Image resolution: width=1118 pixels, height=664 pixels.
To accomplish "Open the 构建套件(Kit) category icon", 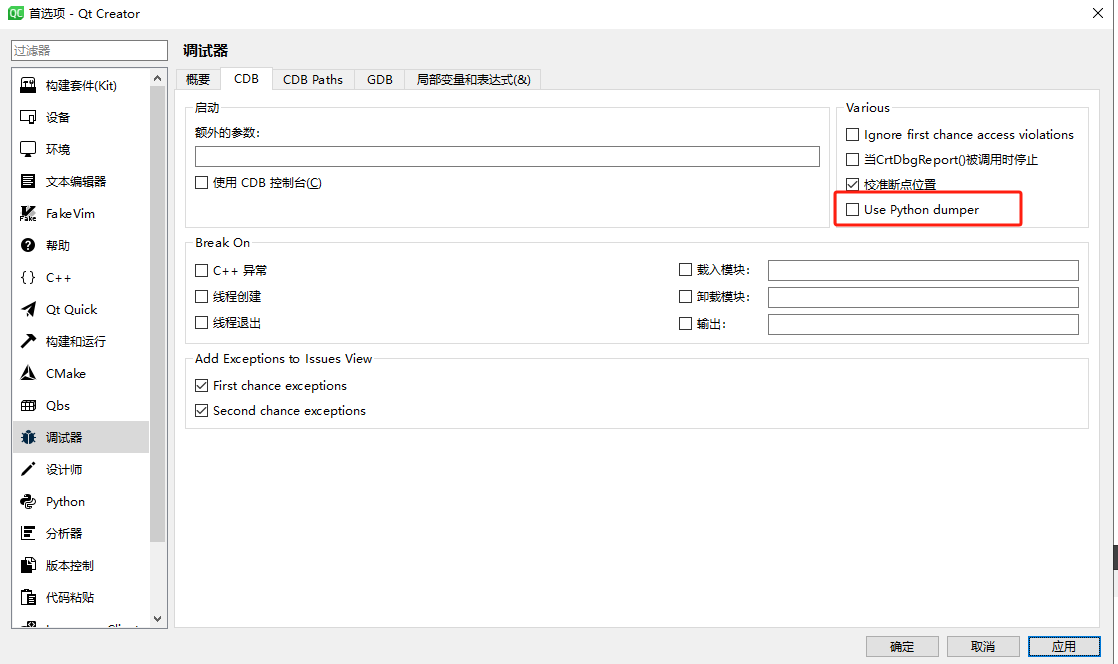I will click(28, 86).
